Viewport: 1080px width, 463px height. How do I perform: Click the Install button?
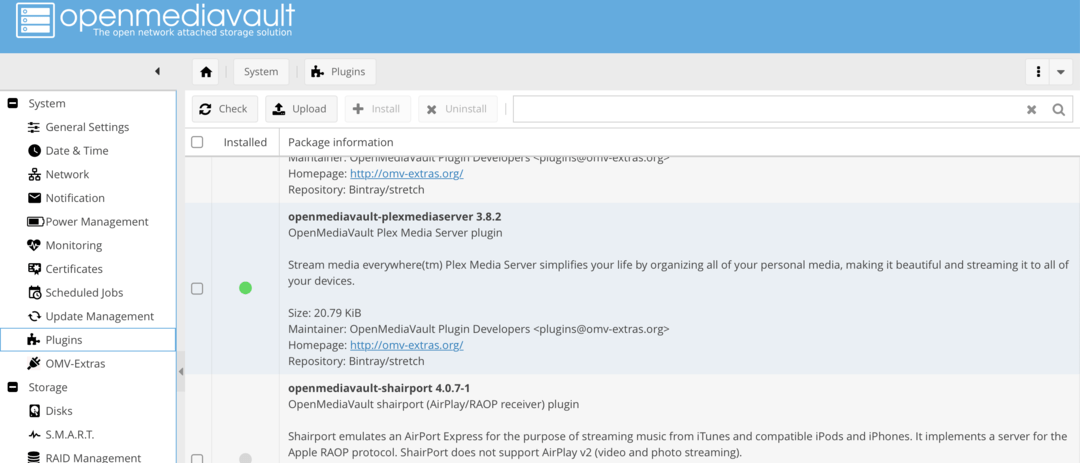(377, 109)
